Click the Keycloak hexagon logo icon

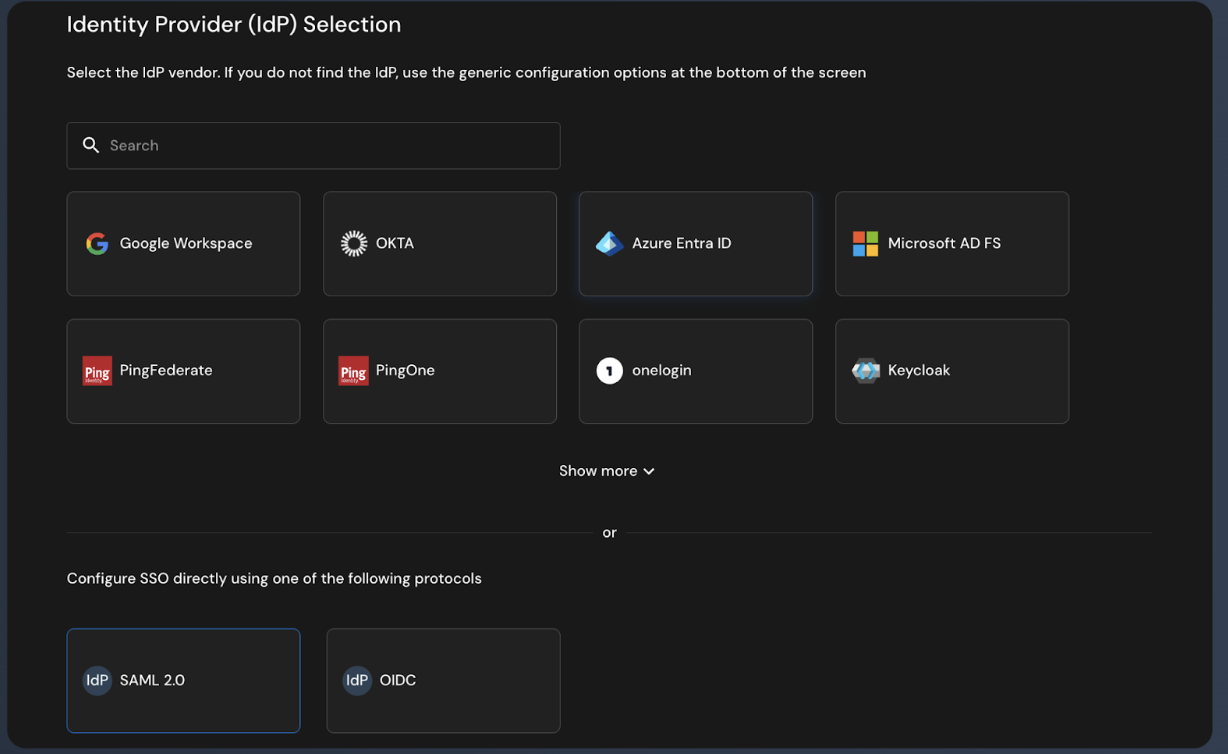click(x=866, y=371)
